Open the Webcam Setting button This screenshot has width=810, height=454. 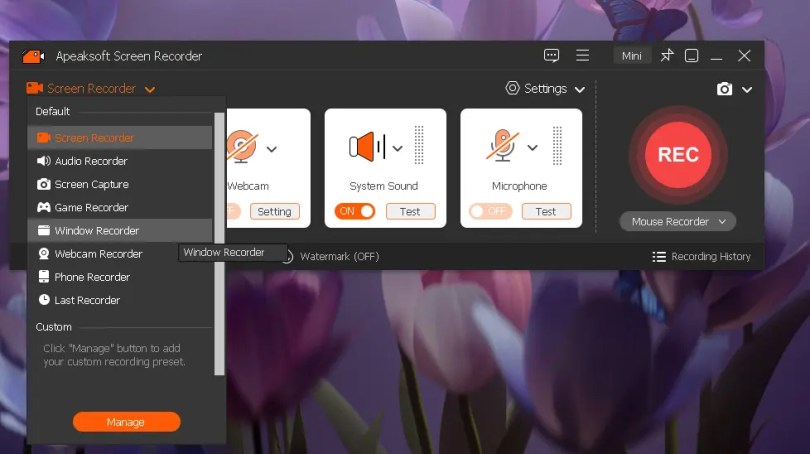(274, 211)
